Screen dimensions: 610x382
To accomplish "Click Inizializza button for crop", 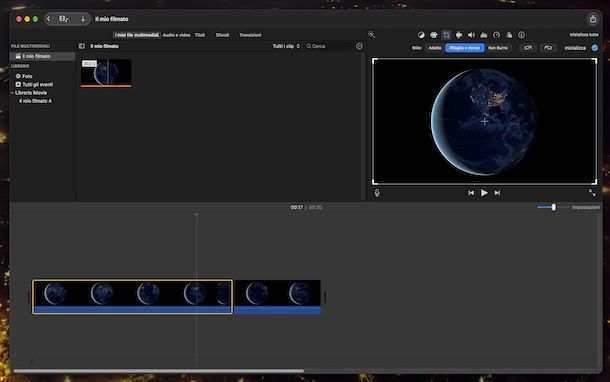I will (575, 48).
